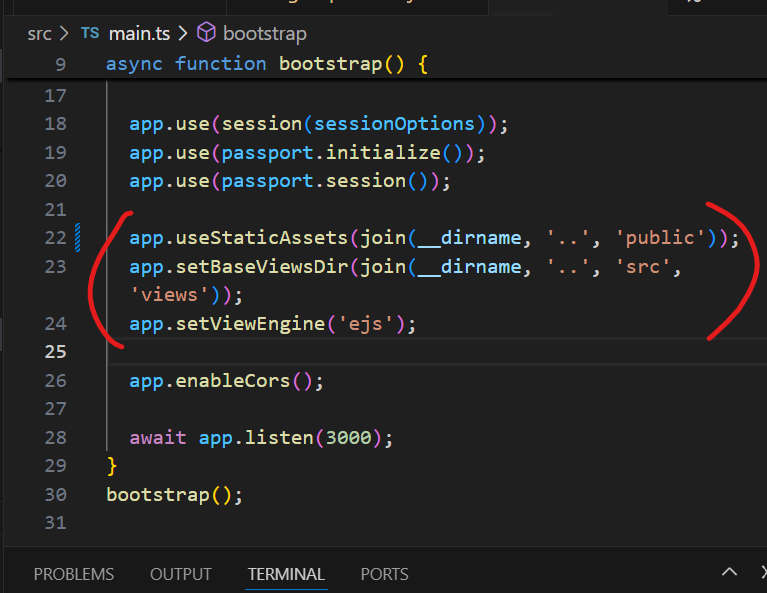Click the 'public' string literal
This screenshot has width=767, height=593.
[x=660, y=238]
